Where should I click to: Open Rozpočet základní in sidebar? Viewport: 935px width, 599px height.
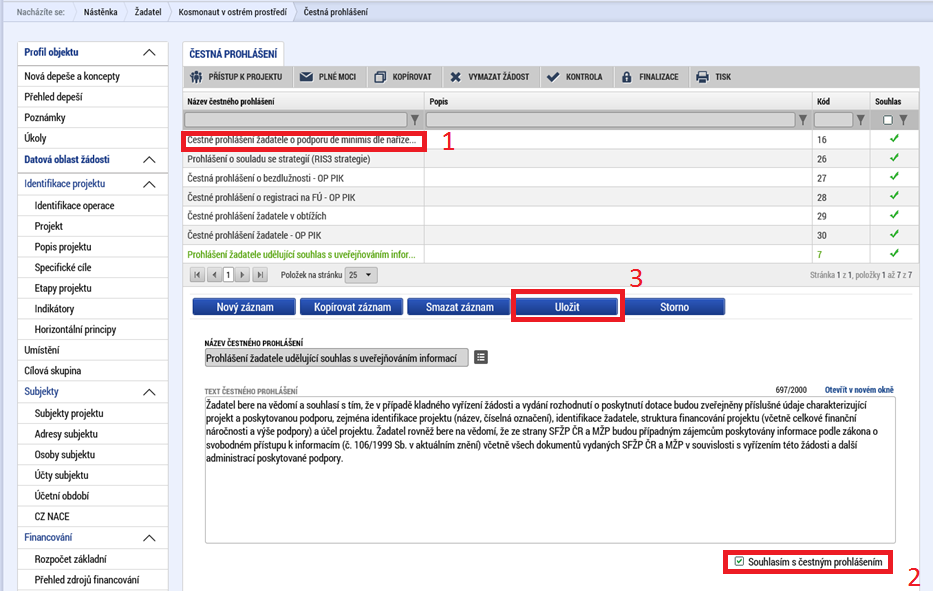70,560
